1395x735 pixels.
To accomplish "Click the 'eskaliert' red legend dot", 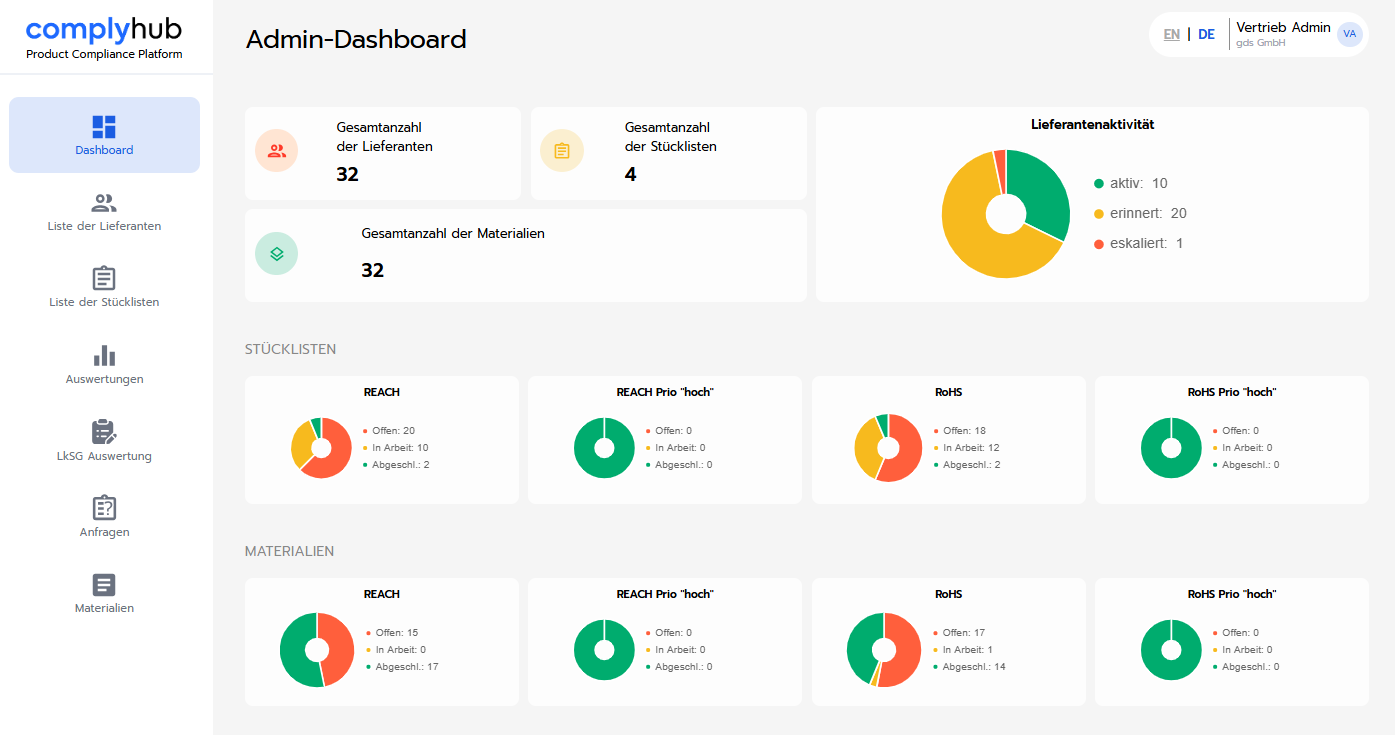I will (x=1099, y=244).
